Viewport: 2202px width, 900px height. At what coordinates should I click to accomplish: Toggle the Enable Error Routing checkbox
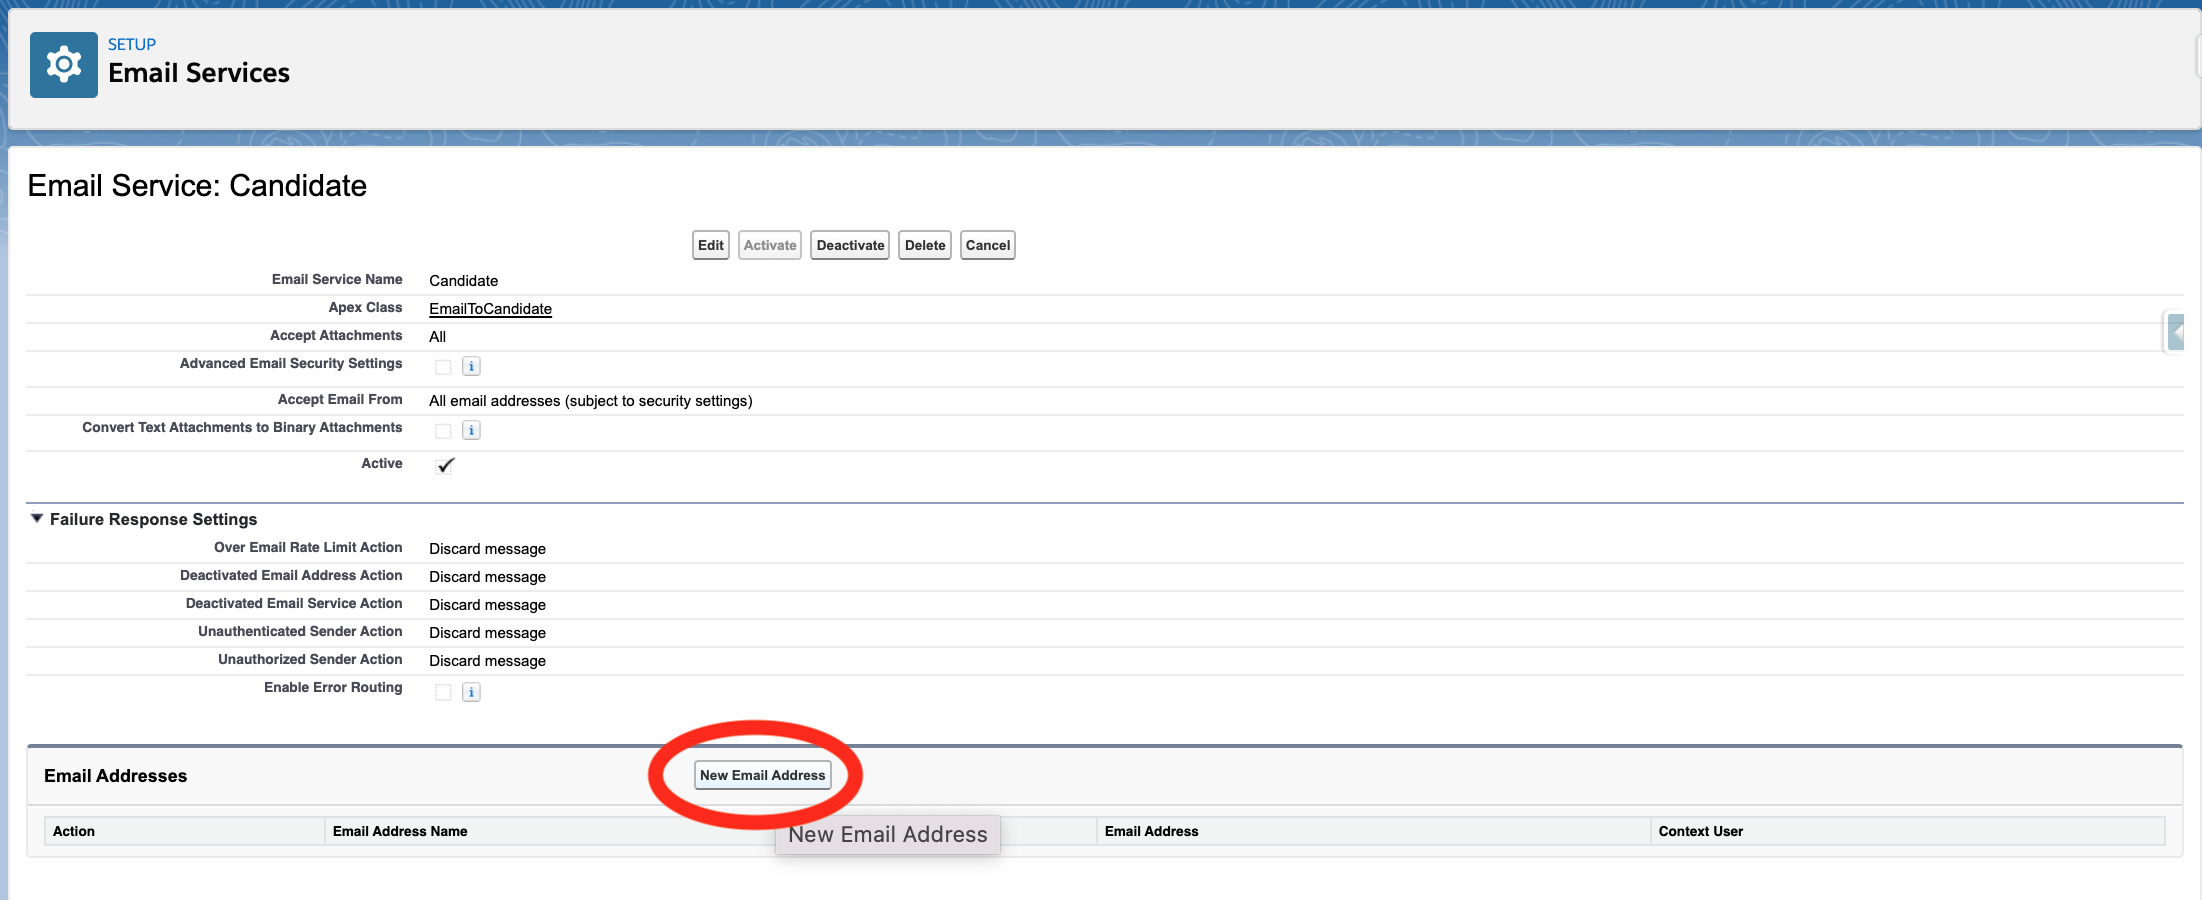[x=443, y=693]
